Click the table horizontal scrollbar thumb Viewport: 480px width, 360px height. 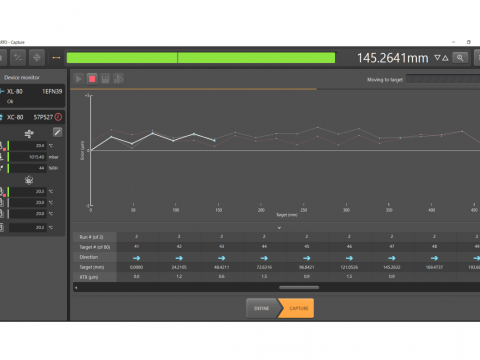tap(299, 287)
